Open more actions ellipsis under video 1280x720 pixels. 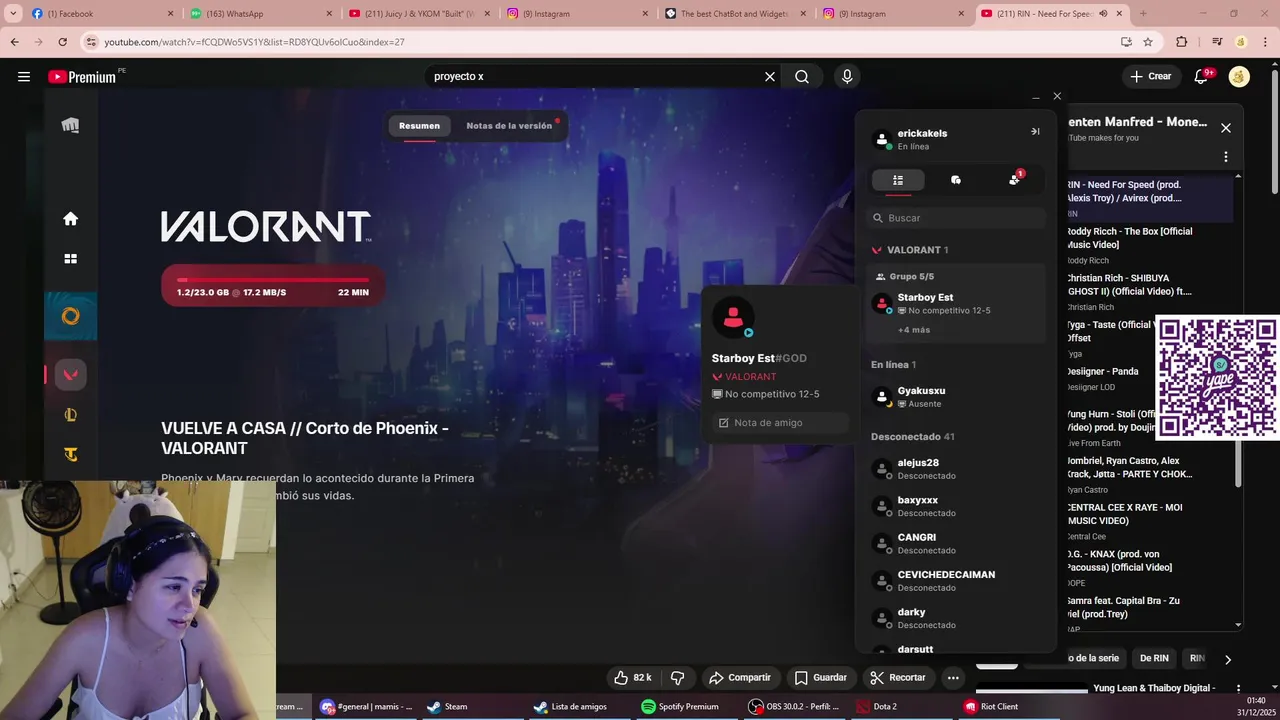pos(953,677)
